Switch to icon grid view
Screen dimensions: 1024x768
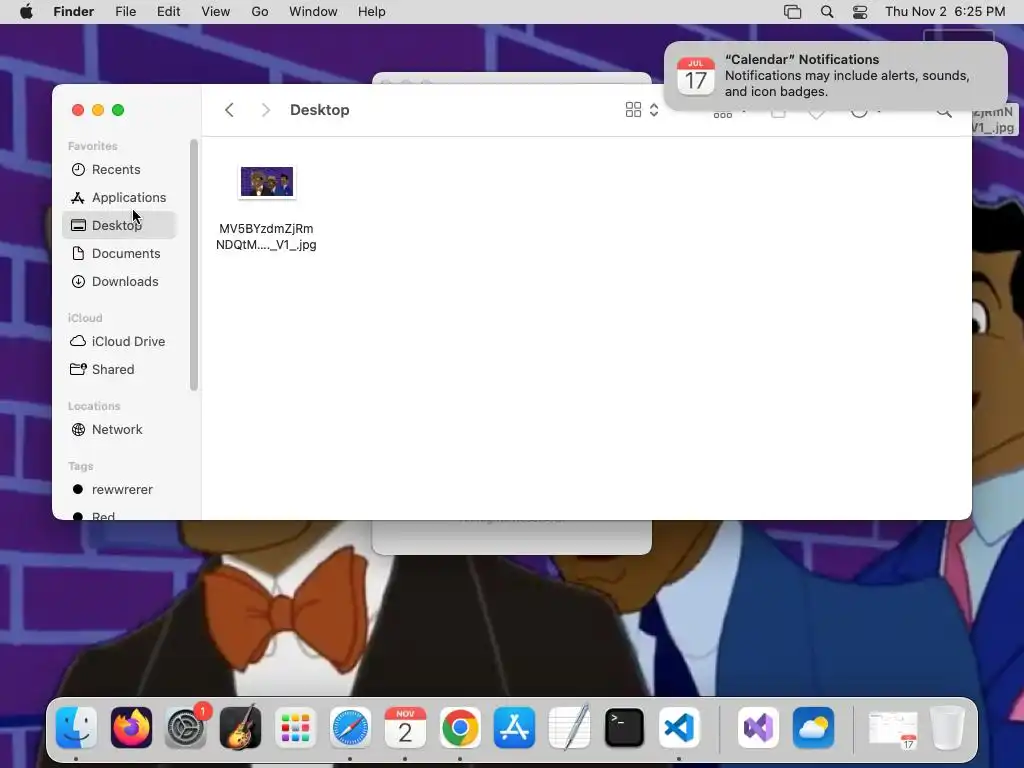click(x=633, y=110)
